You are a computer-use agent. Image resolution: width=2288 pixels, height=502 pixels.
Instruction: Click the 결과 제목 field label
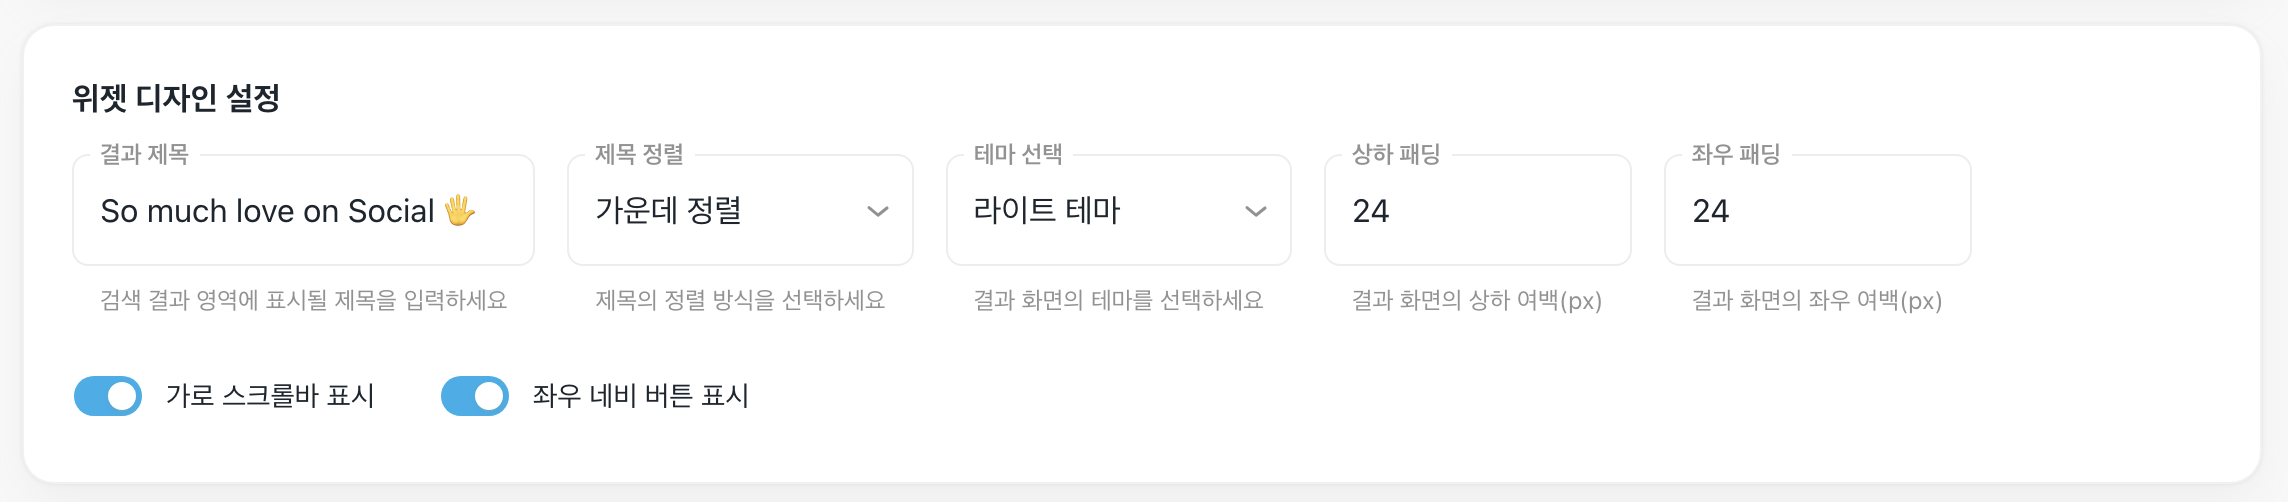144,154
